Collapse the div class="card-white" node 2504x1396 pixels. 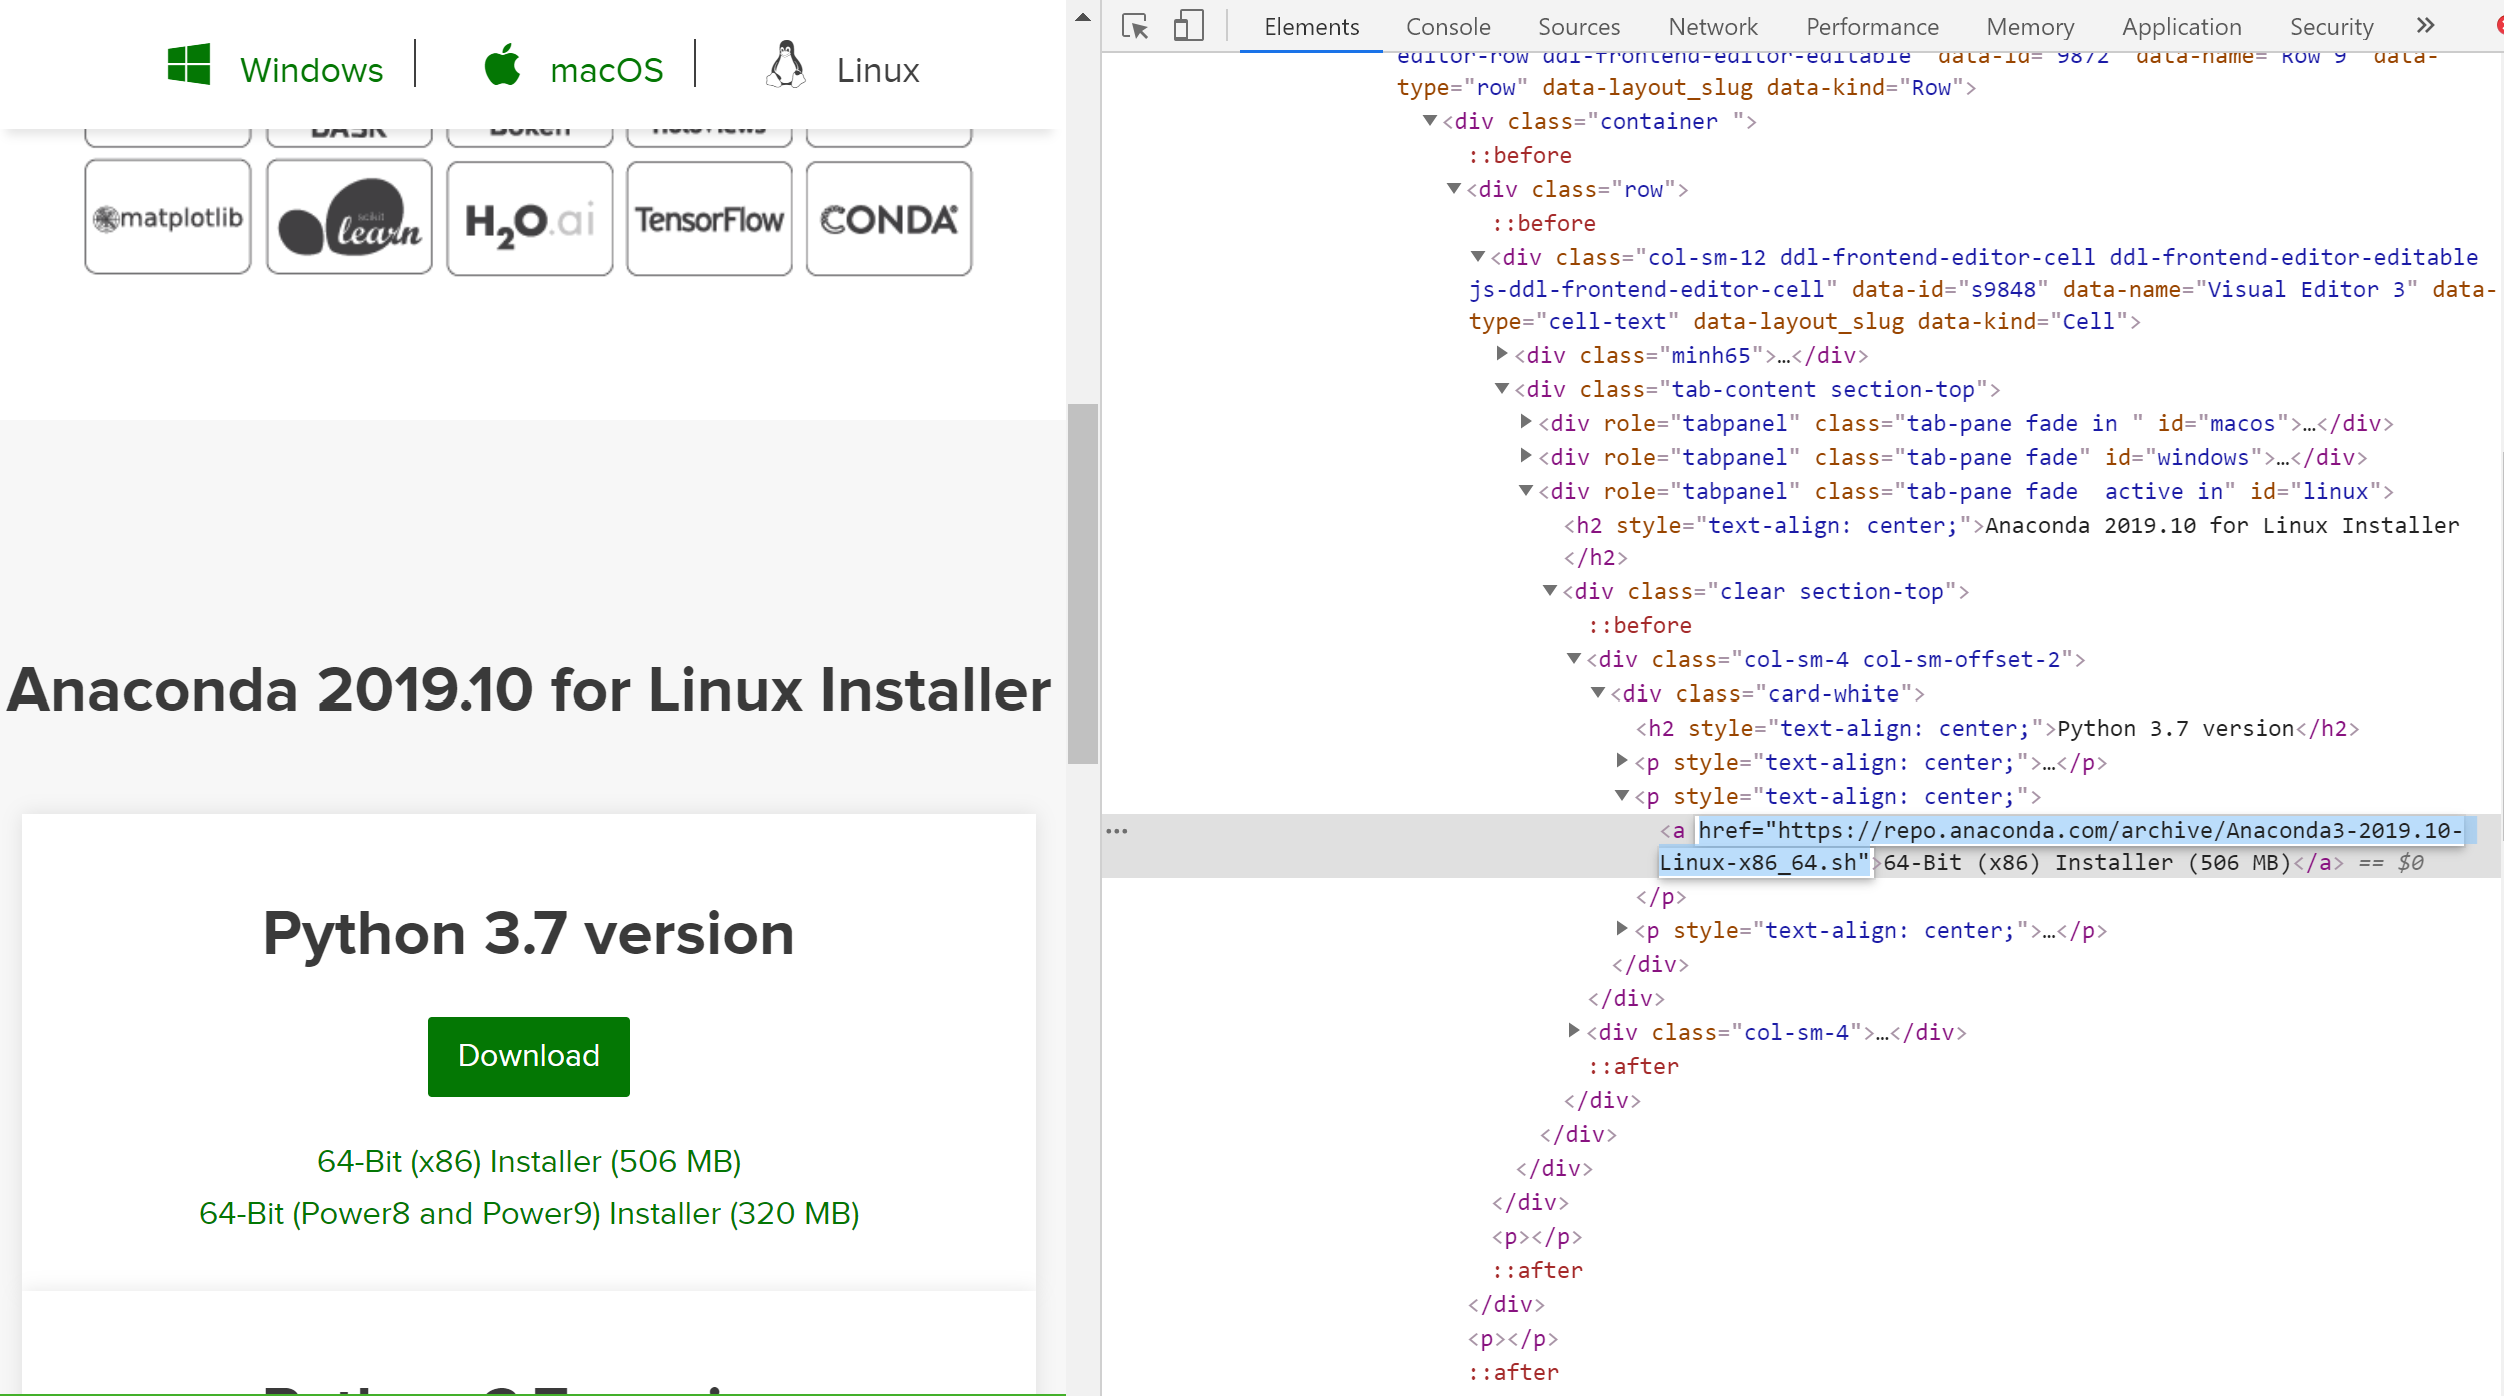(x=1598, y=693)
